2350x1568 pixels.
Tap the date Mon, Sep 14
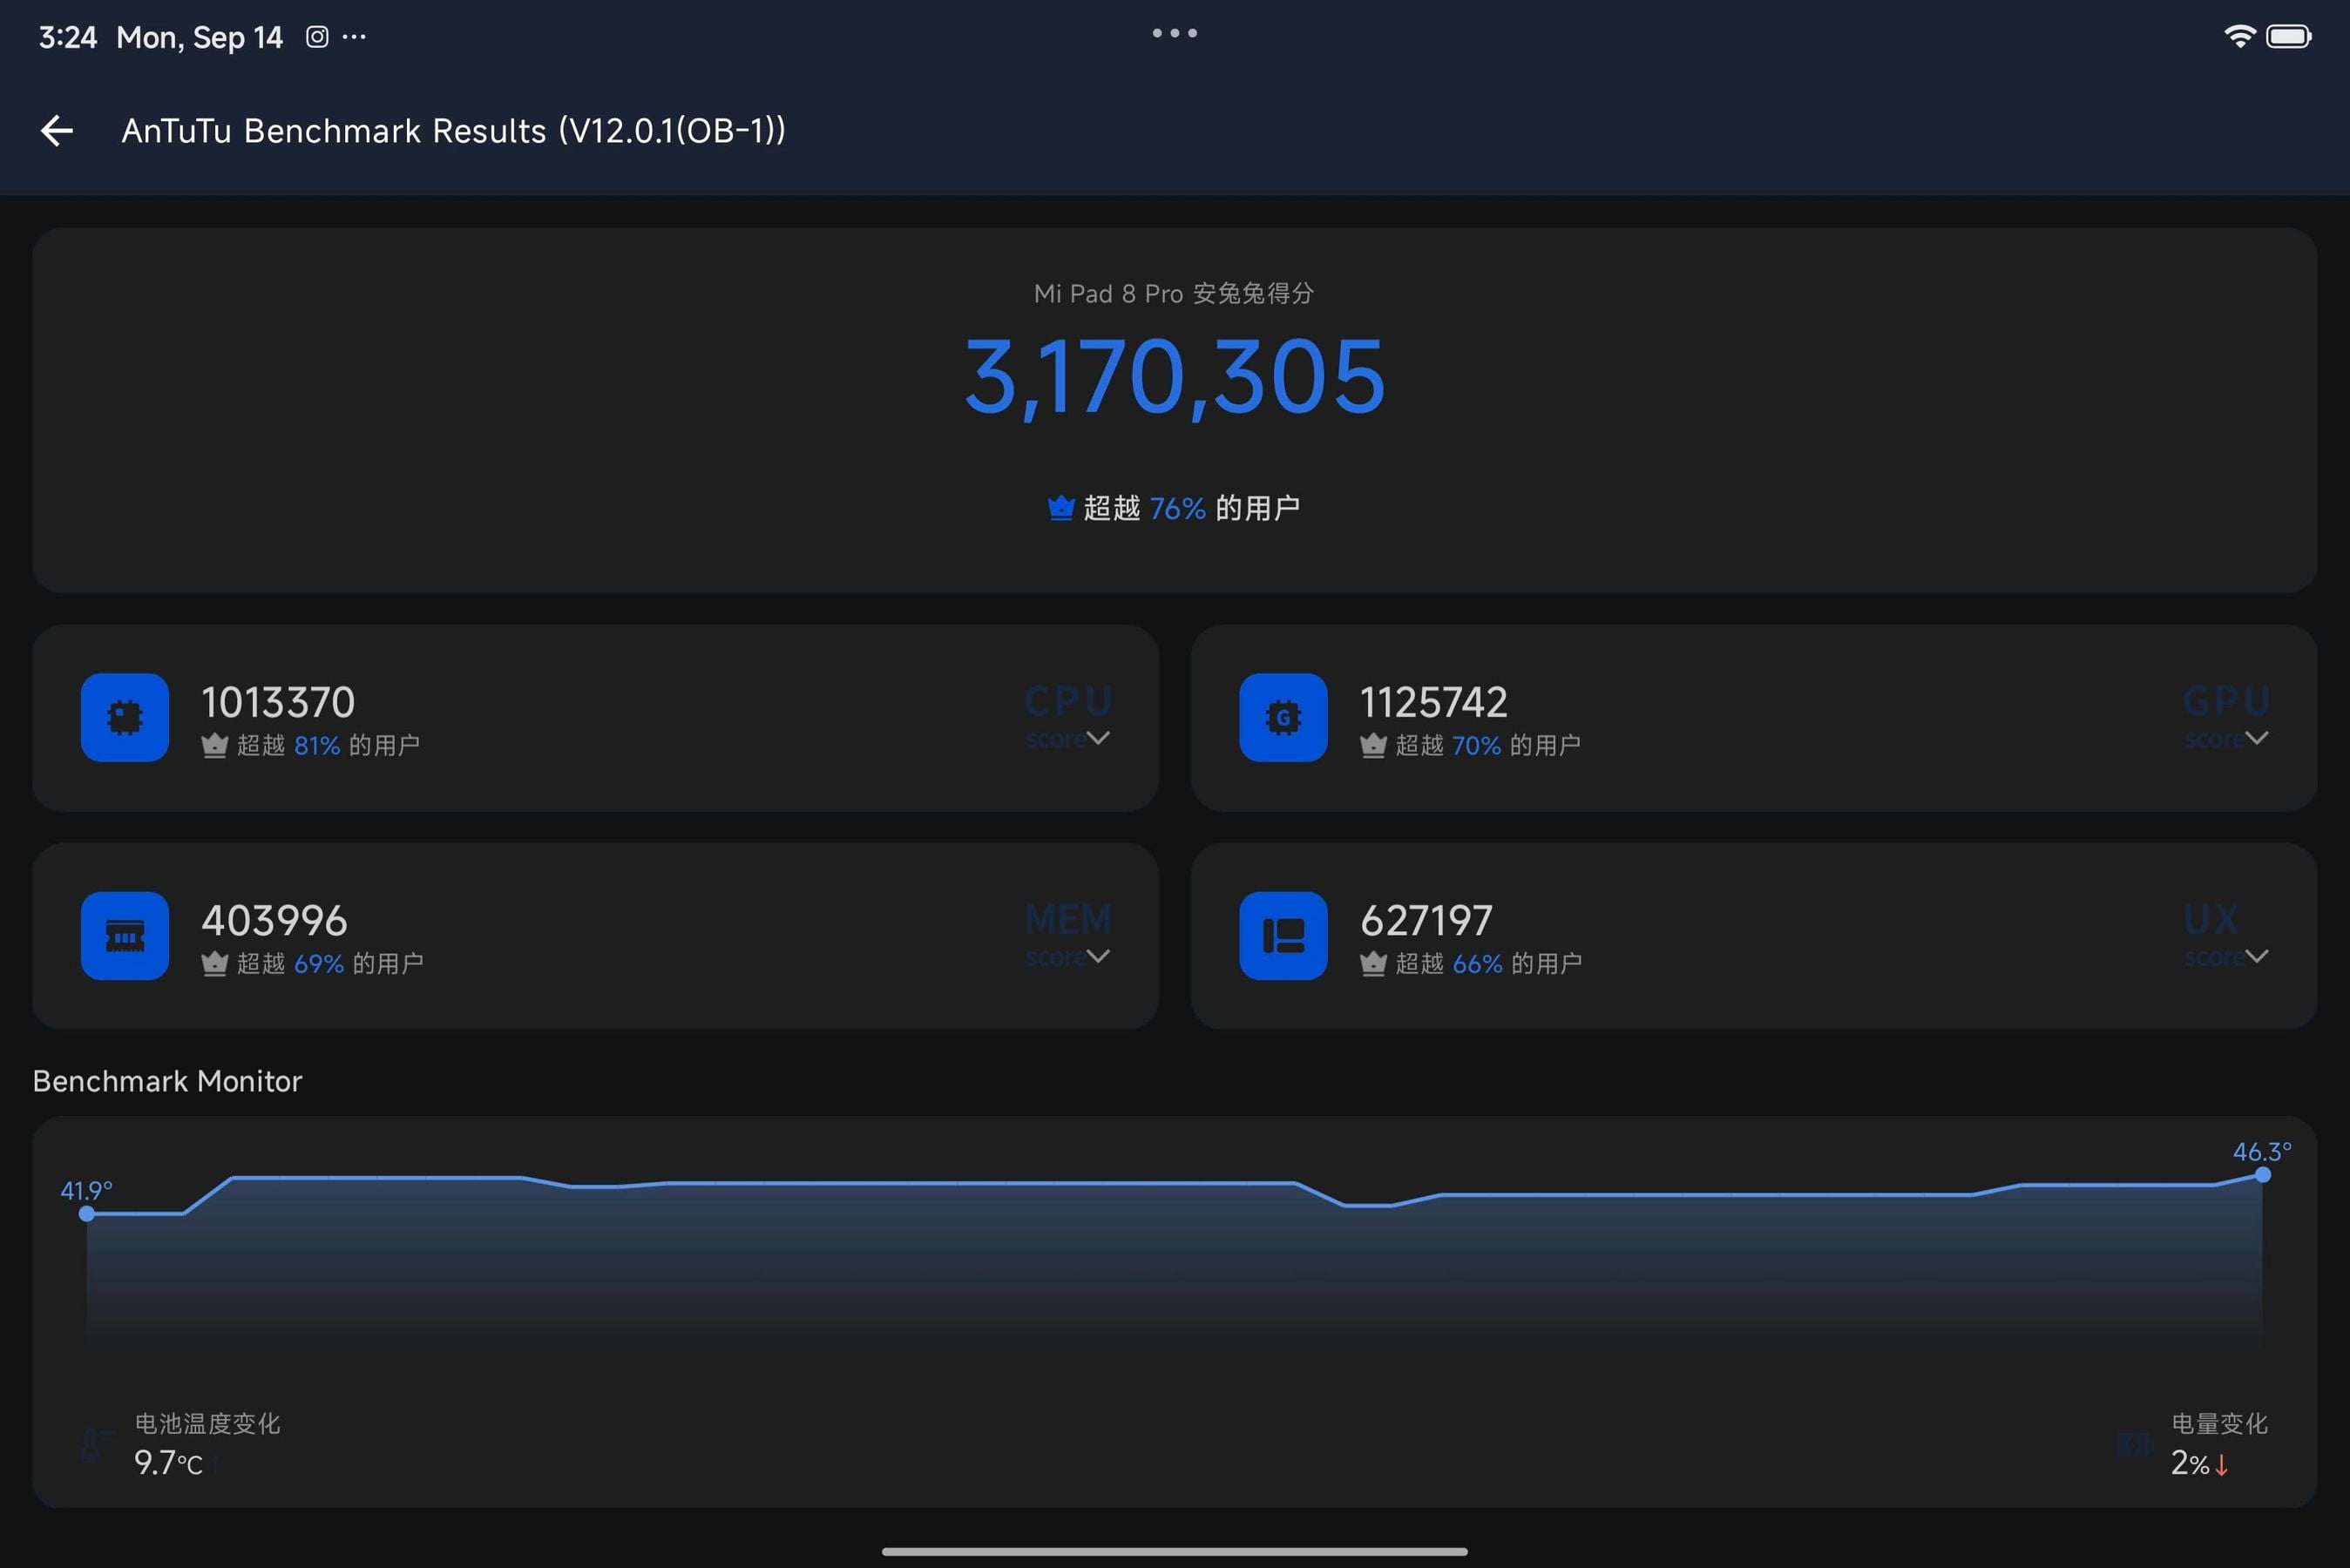(x=200, y=37)
